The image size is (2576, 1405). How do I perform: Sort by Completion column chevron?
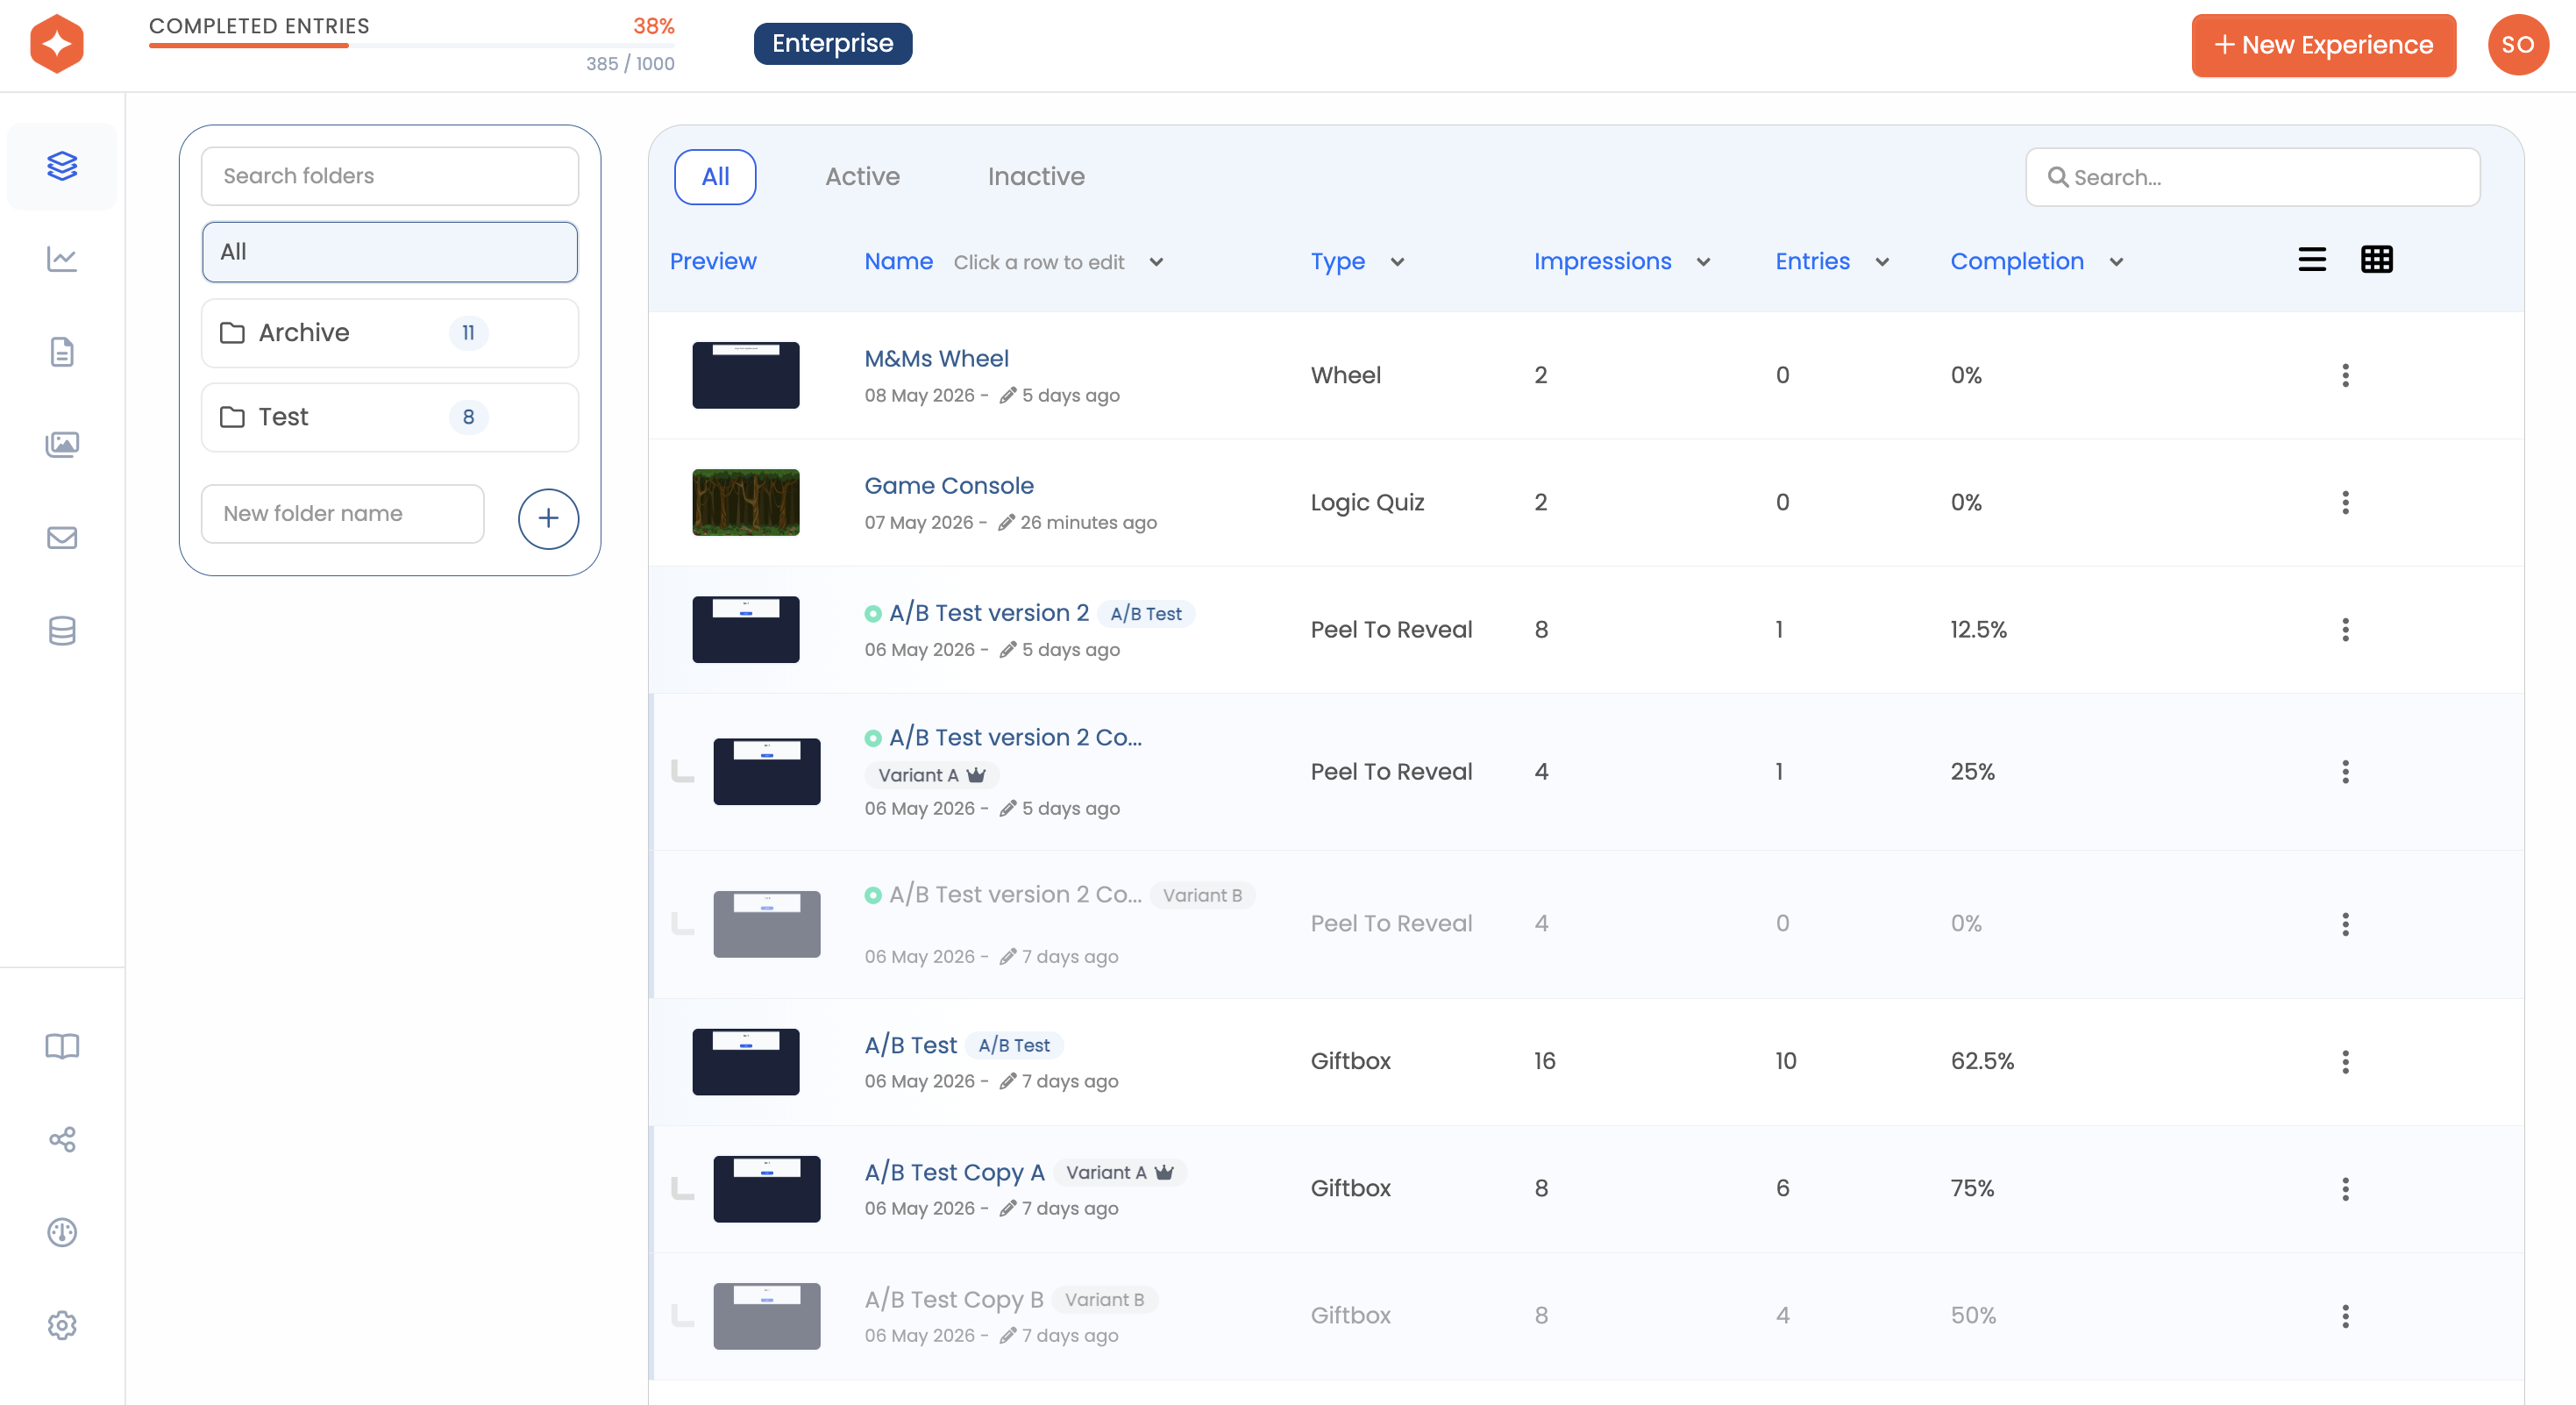point(2116,262)
